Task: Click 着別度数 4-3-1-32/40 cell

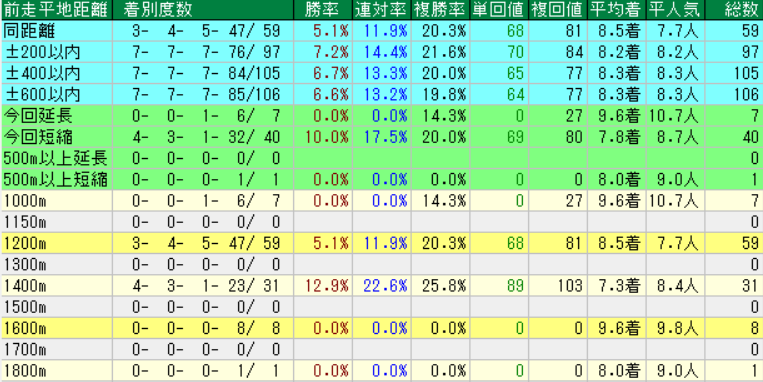Action: click(x=206, y=137)
